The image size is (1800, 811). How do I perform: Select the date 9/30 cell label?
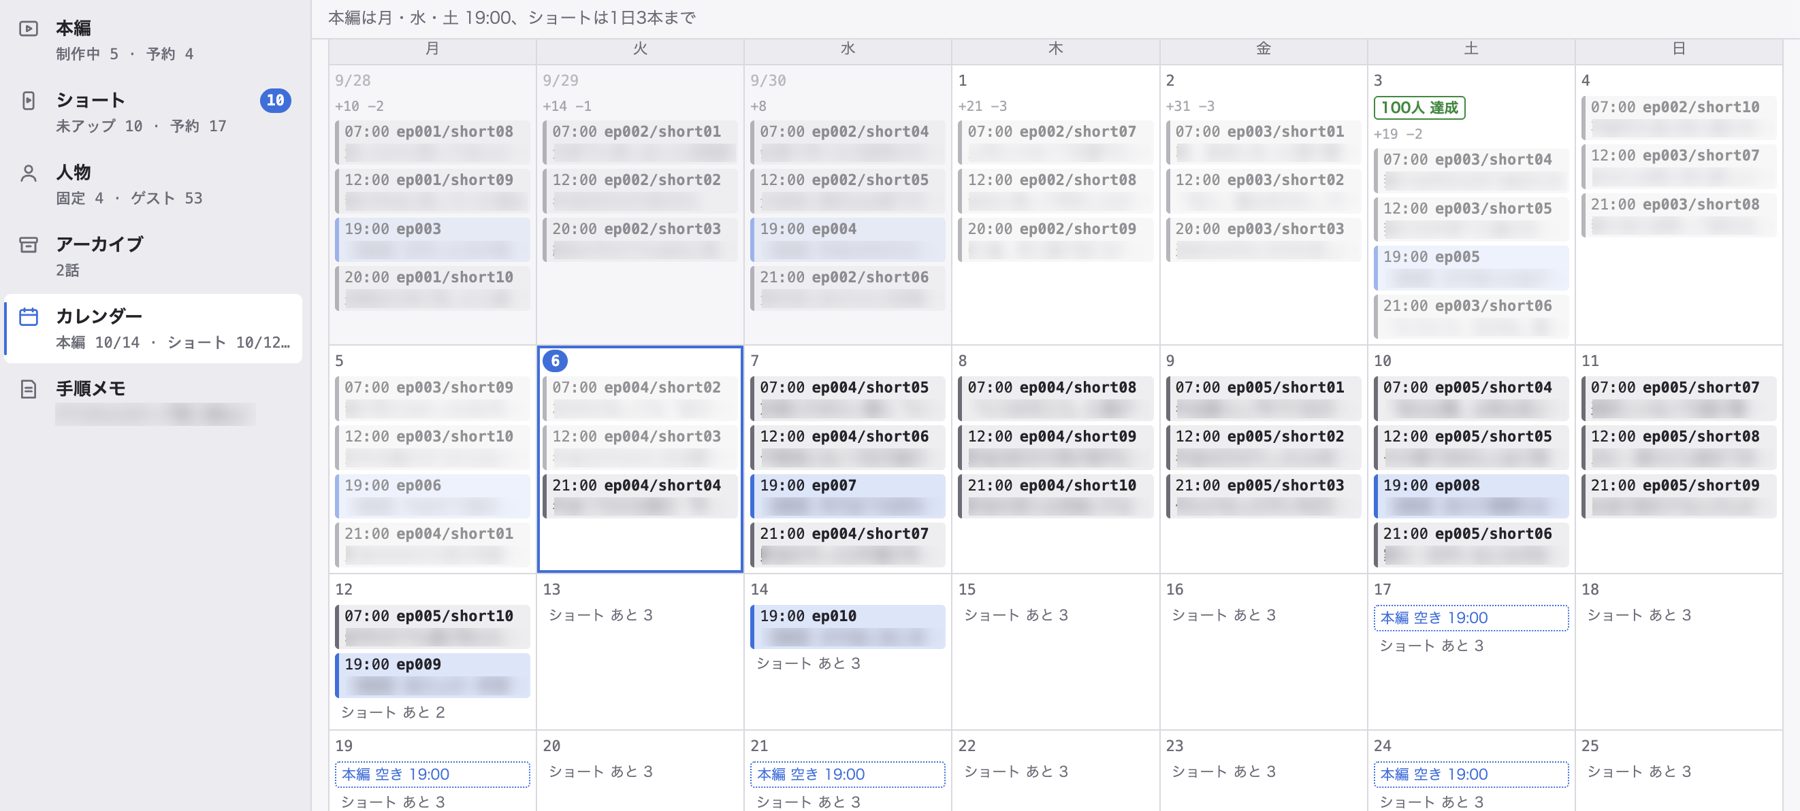768,81
